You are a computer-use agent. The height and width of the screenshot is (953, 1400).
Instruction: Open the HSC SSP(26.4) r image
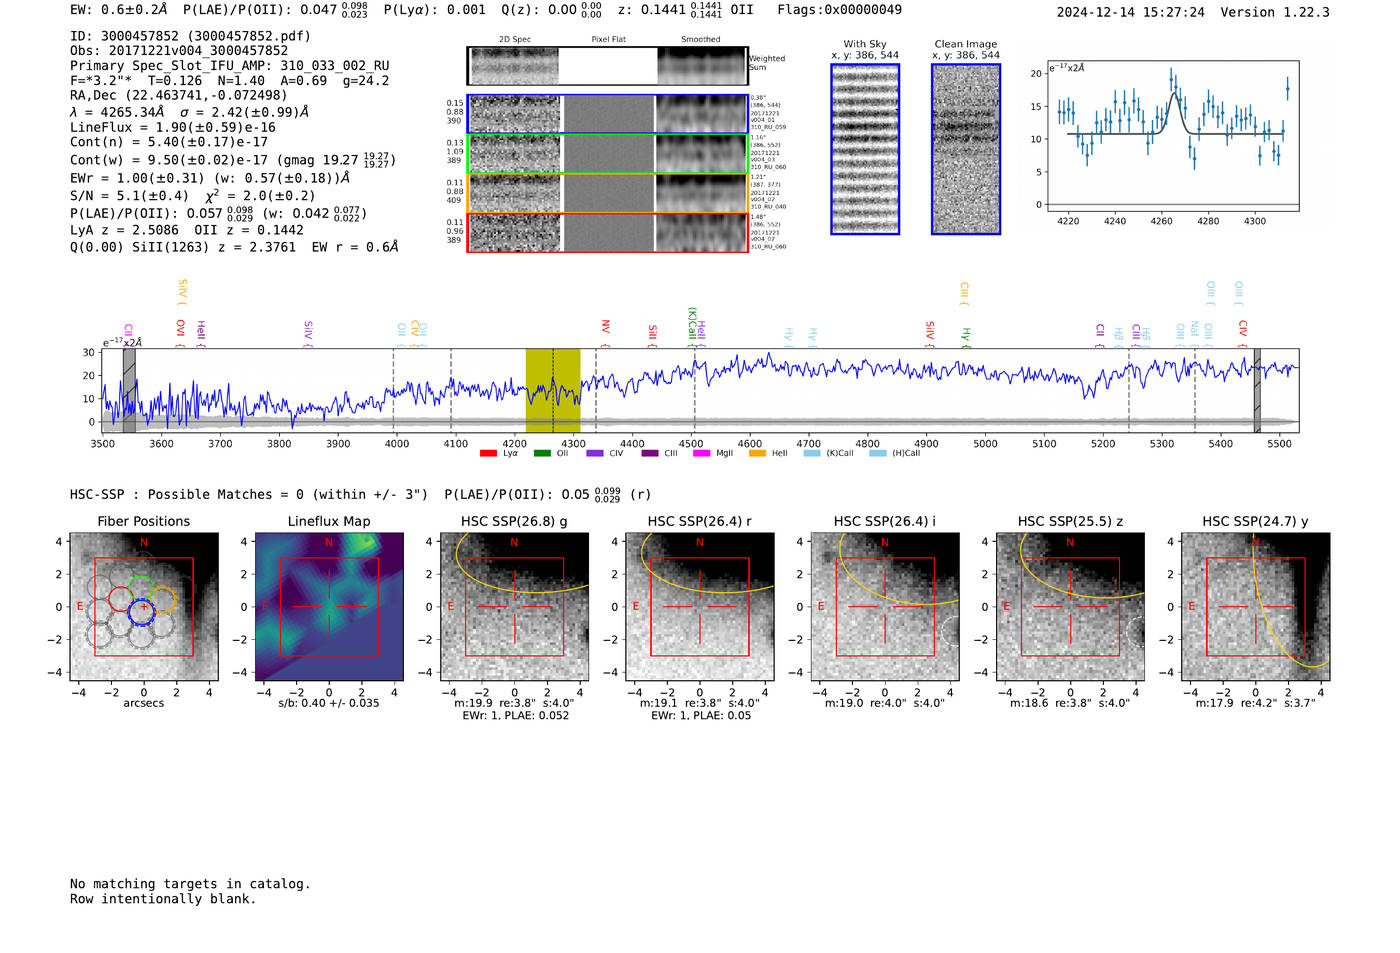pyautogui.click(x=700, y=607)
